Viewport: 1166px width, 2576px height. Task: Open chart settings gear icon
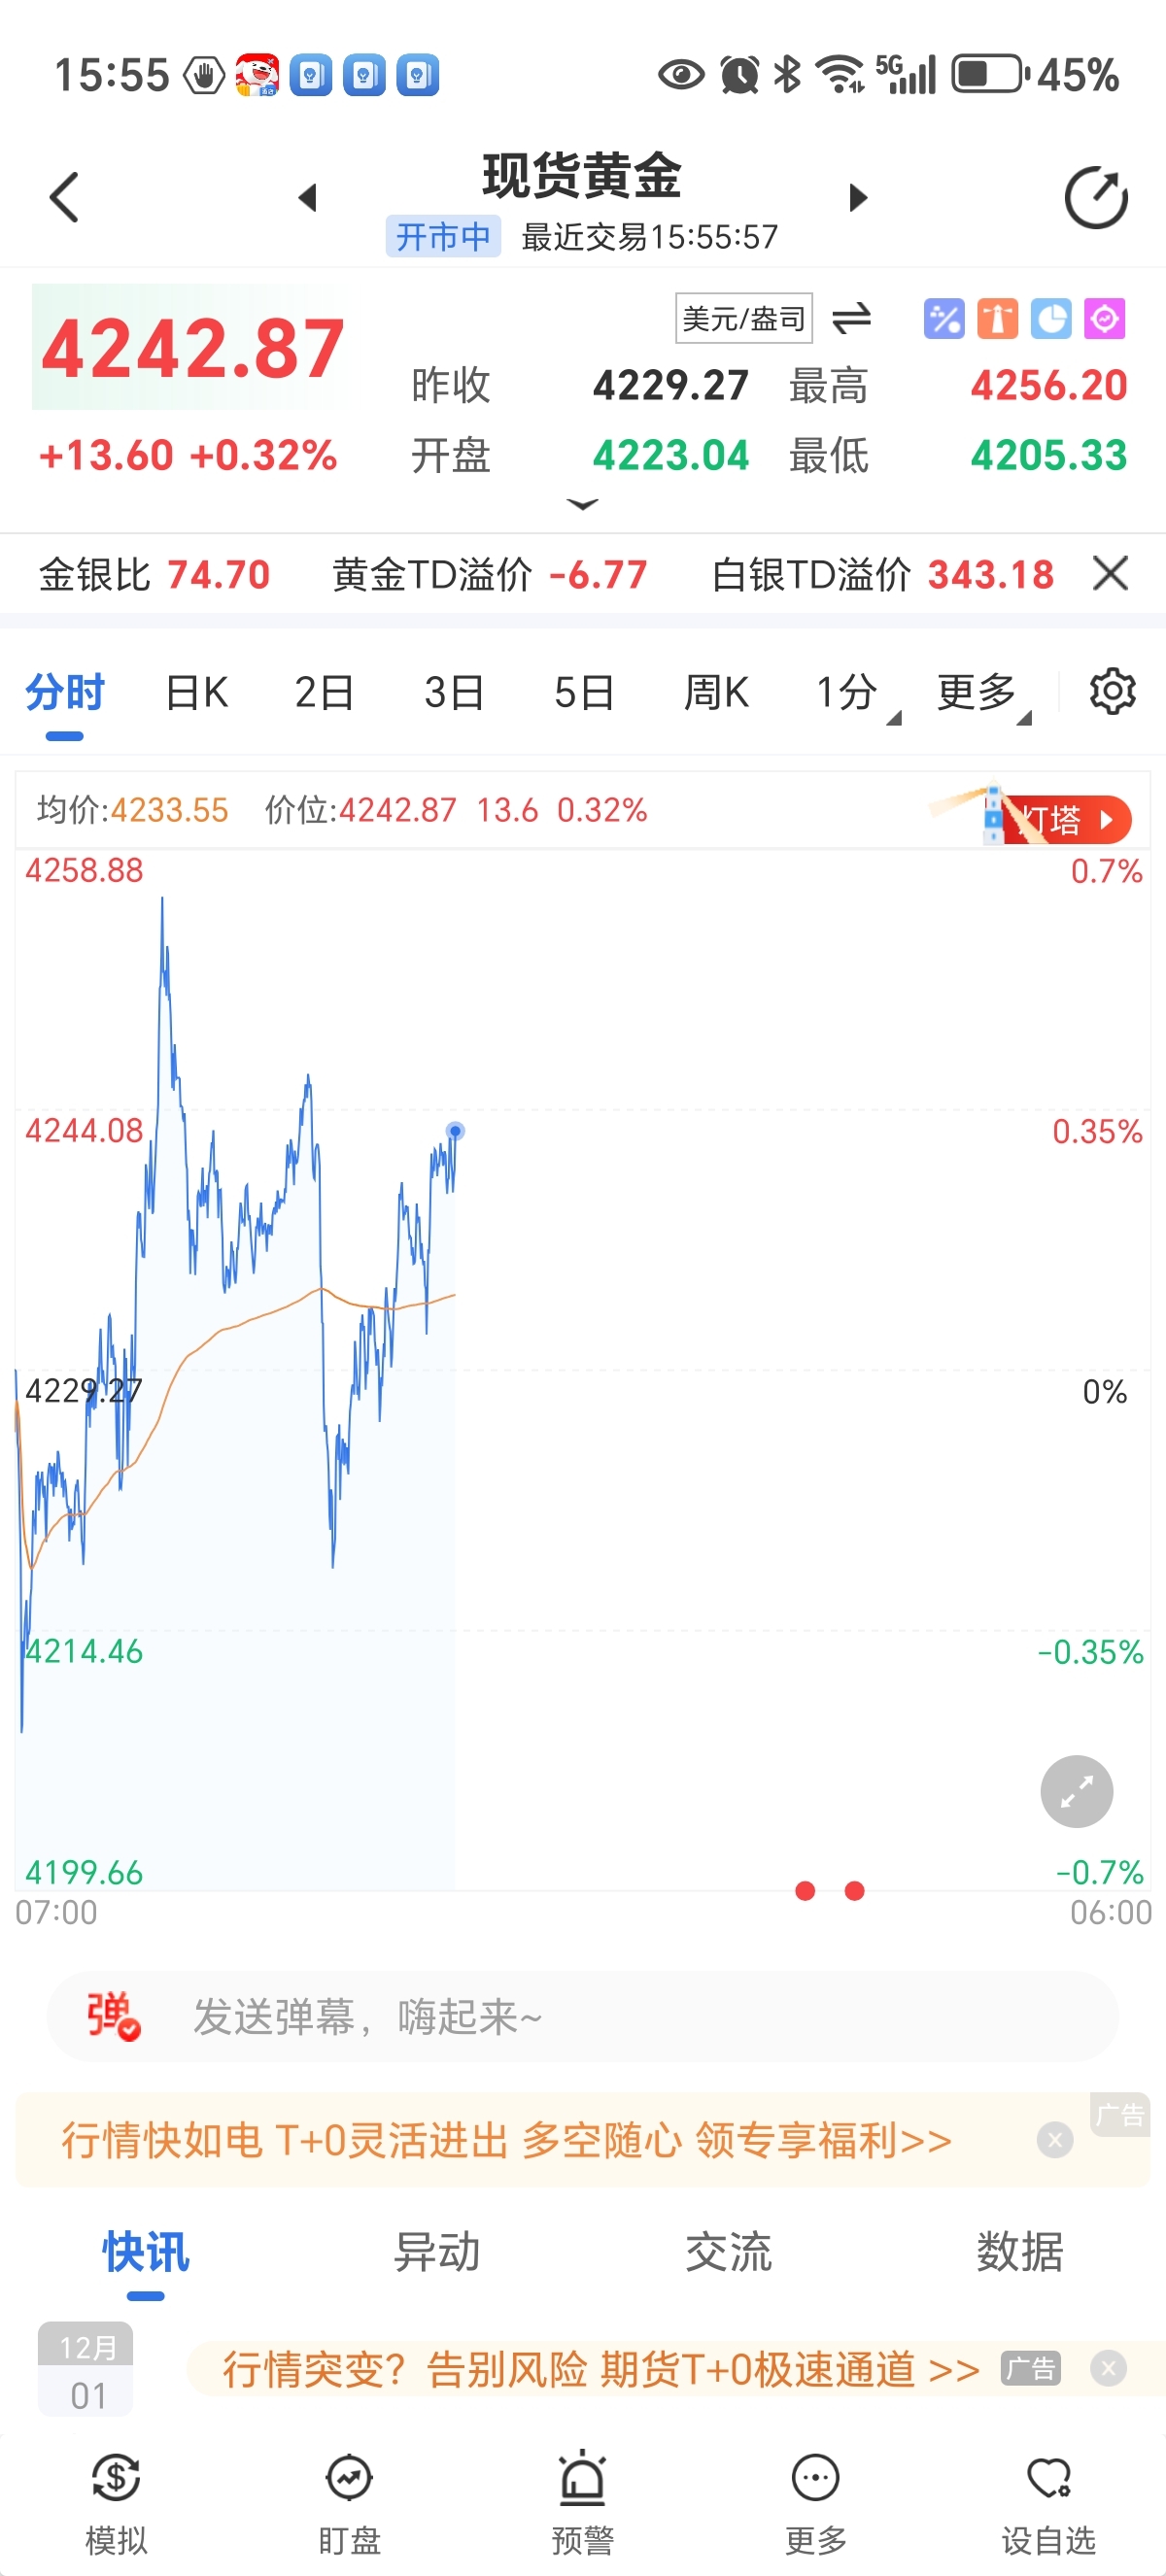pos(1112,692)
